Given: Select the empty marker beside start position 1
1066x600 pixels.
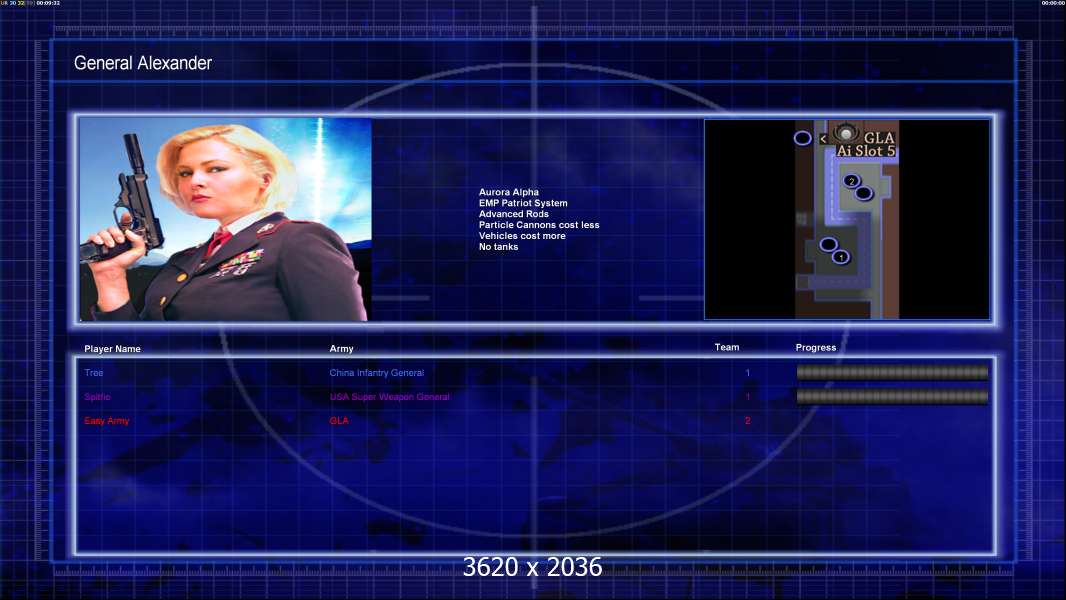Looking at the screenshot, I should pyautogui.click(x=828, y=244).
